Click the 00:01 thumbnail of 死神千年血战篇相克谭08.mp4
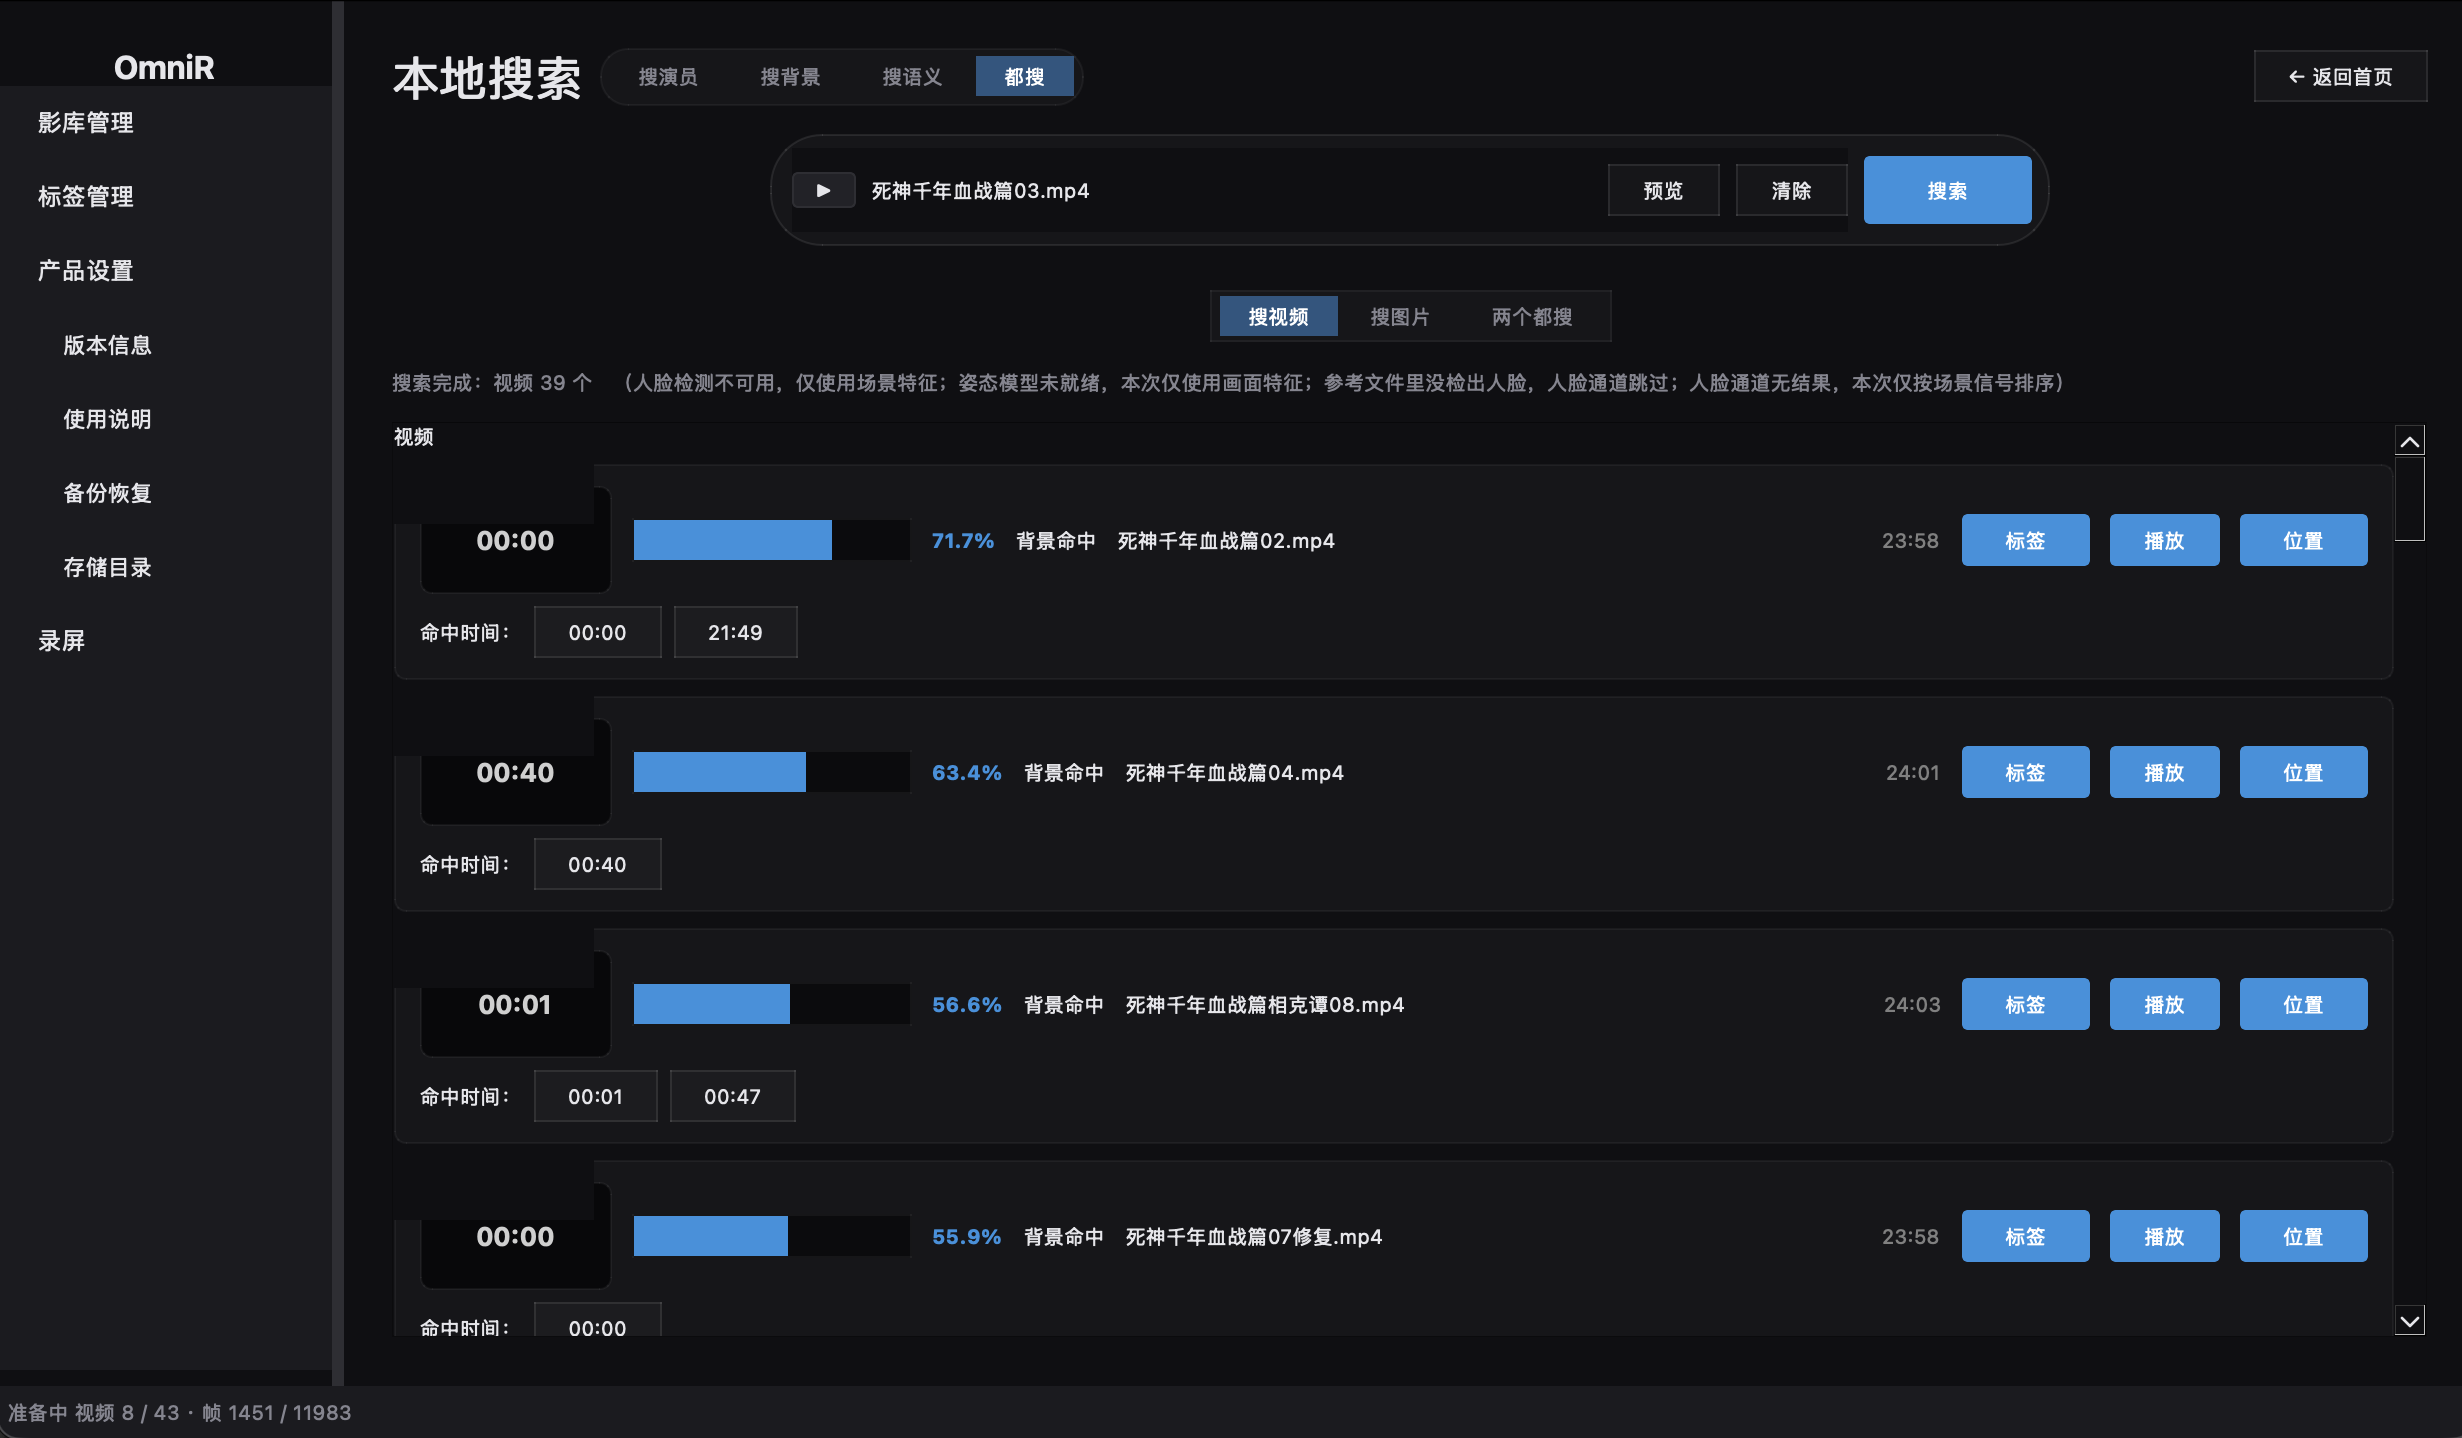This screenshot has width=2462, height=1438. (515, 1004)
